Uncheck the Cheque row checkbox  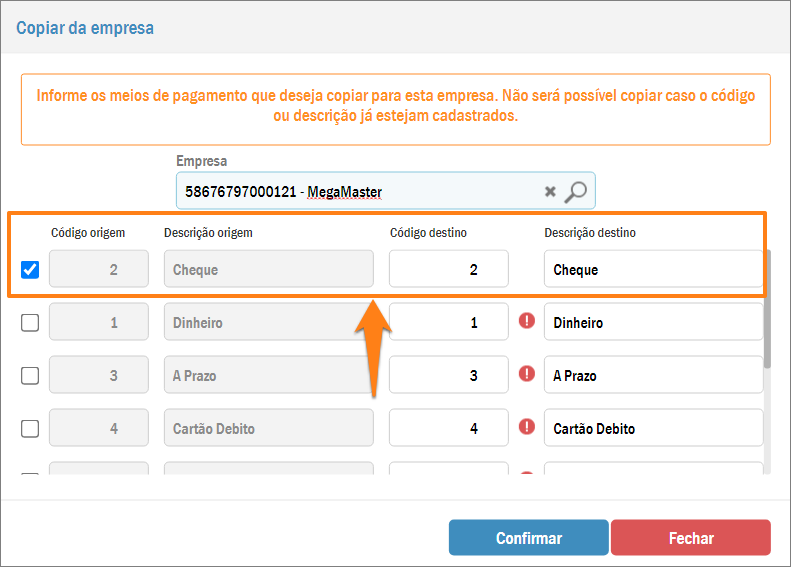click(x=30, y=270)
